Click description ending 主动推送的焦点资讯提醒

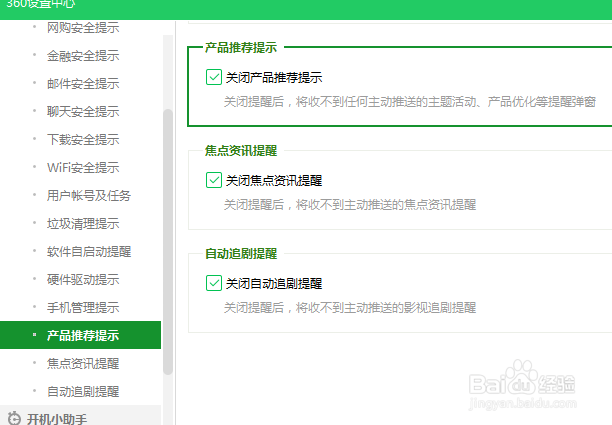tap(350, 205)
